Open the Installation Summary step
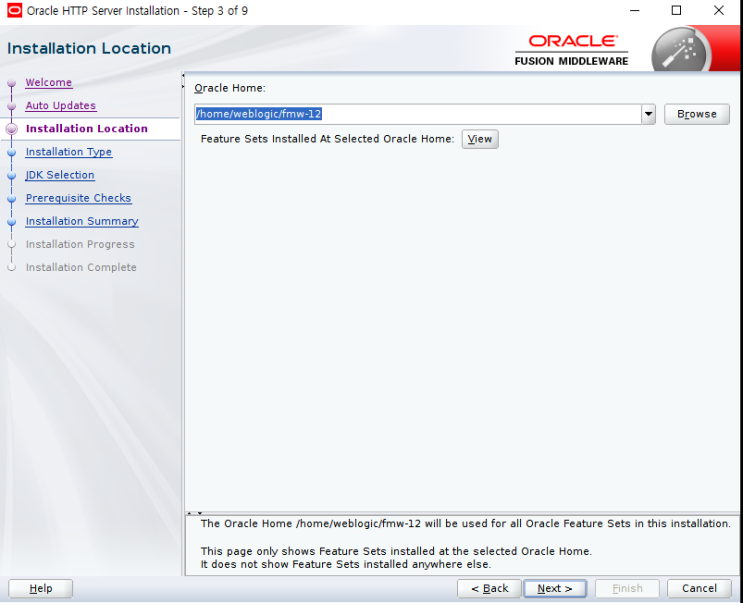Screen dimensions: 743x603 coord(82,221)
